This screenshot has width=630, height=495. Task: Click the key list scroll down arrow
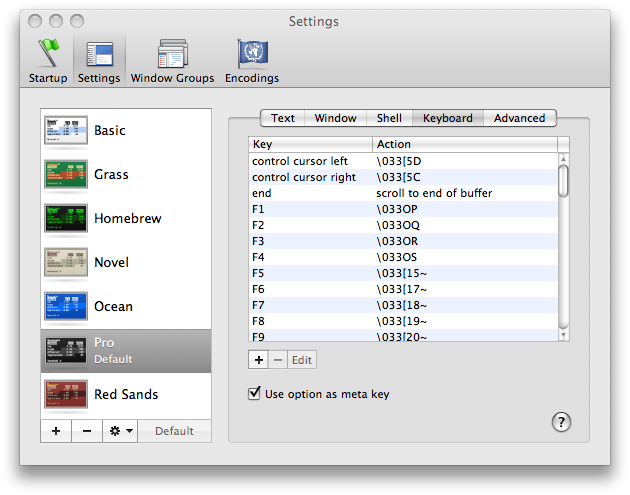pyautogui.click(x=563, y=335)
